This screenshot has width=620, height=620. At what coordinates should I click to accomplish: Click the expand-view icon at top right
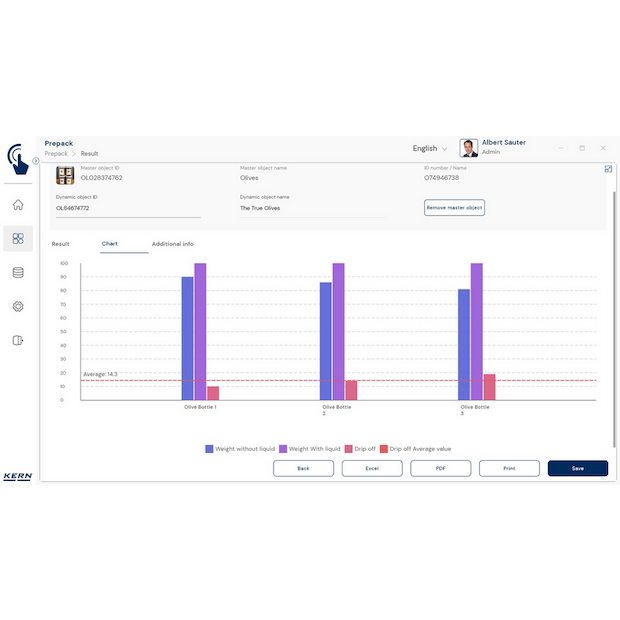(608, 169)
